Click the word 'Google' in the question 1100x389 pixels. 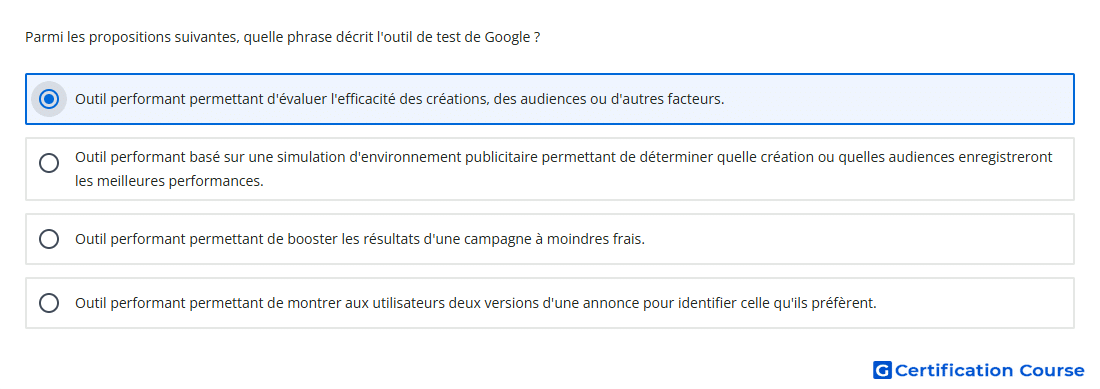tap(507, 37)
